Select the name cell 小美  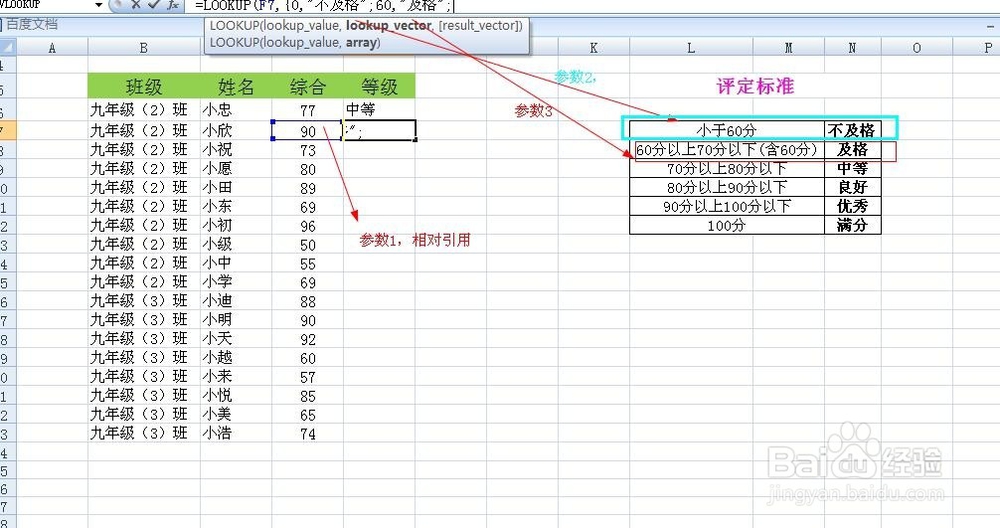[236, 414]
